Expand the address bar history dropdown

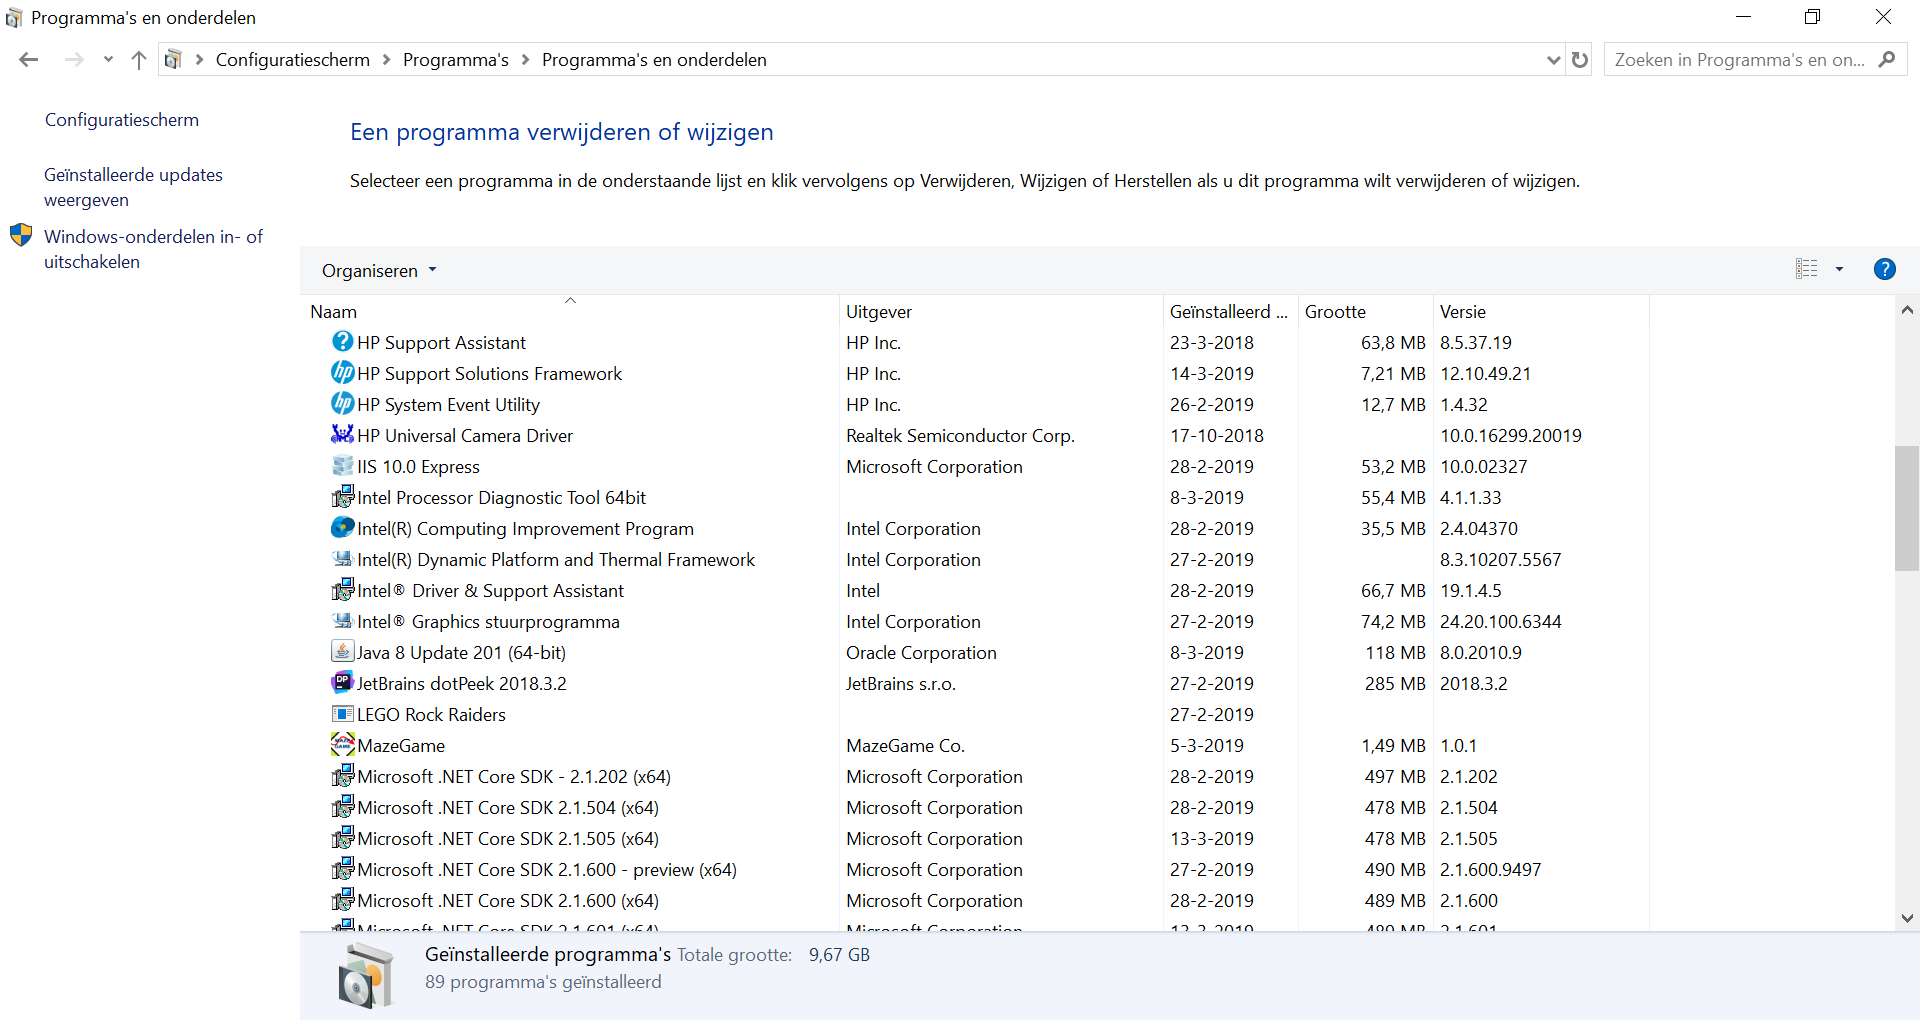1553,60
